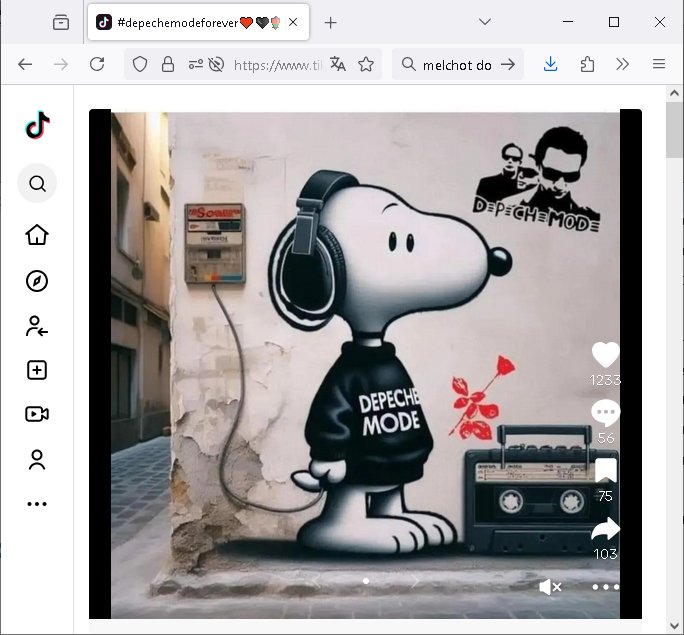This screenshot has width=684, height=635.
Task: Focus the search box with melchot do
Action: click(457, 65)
